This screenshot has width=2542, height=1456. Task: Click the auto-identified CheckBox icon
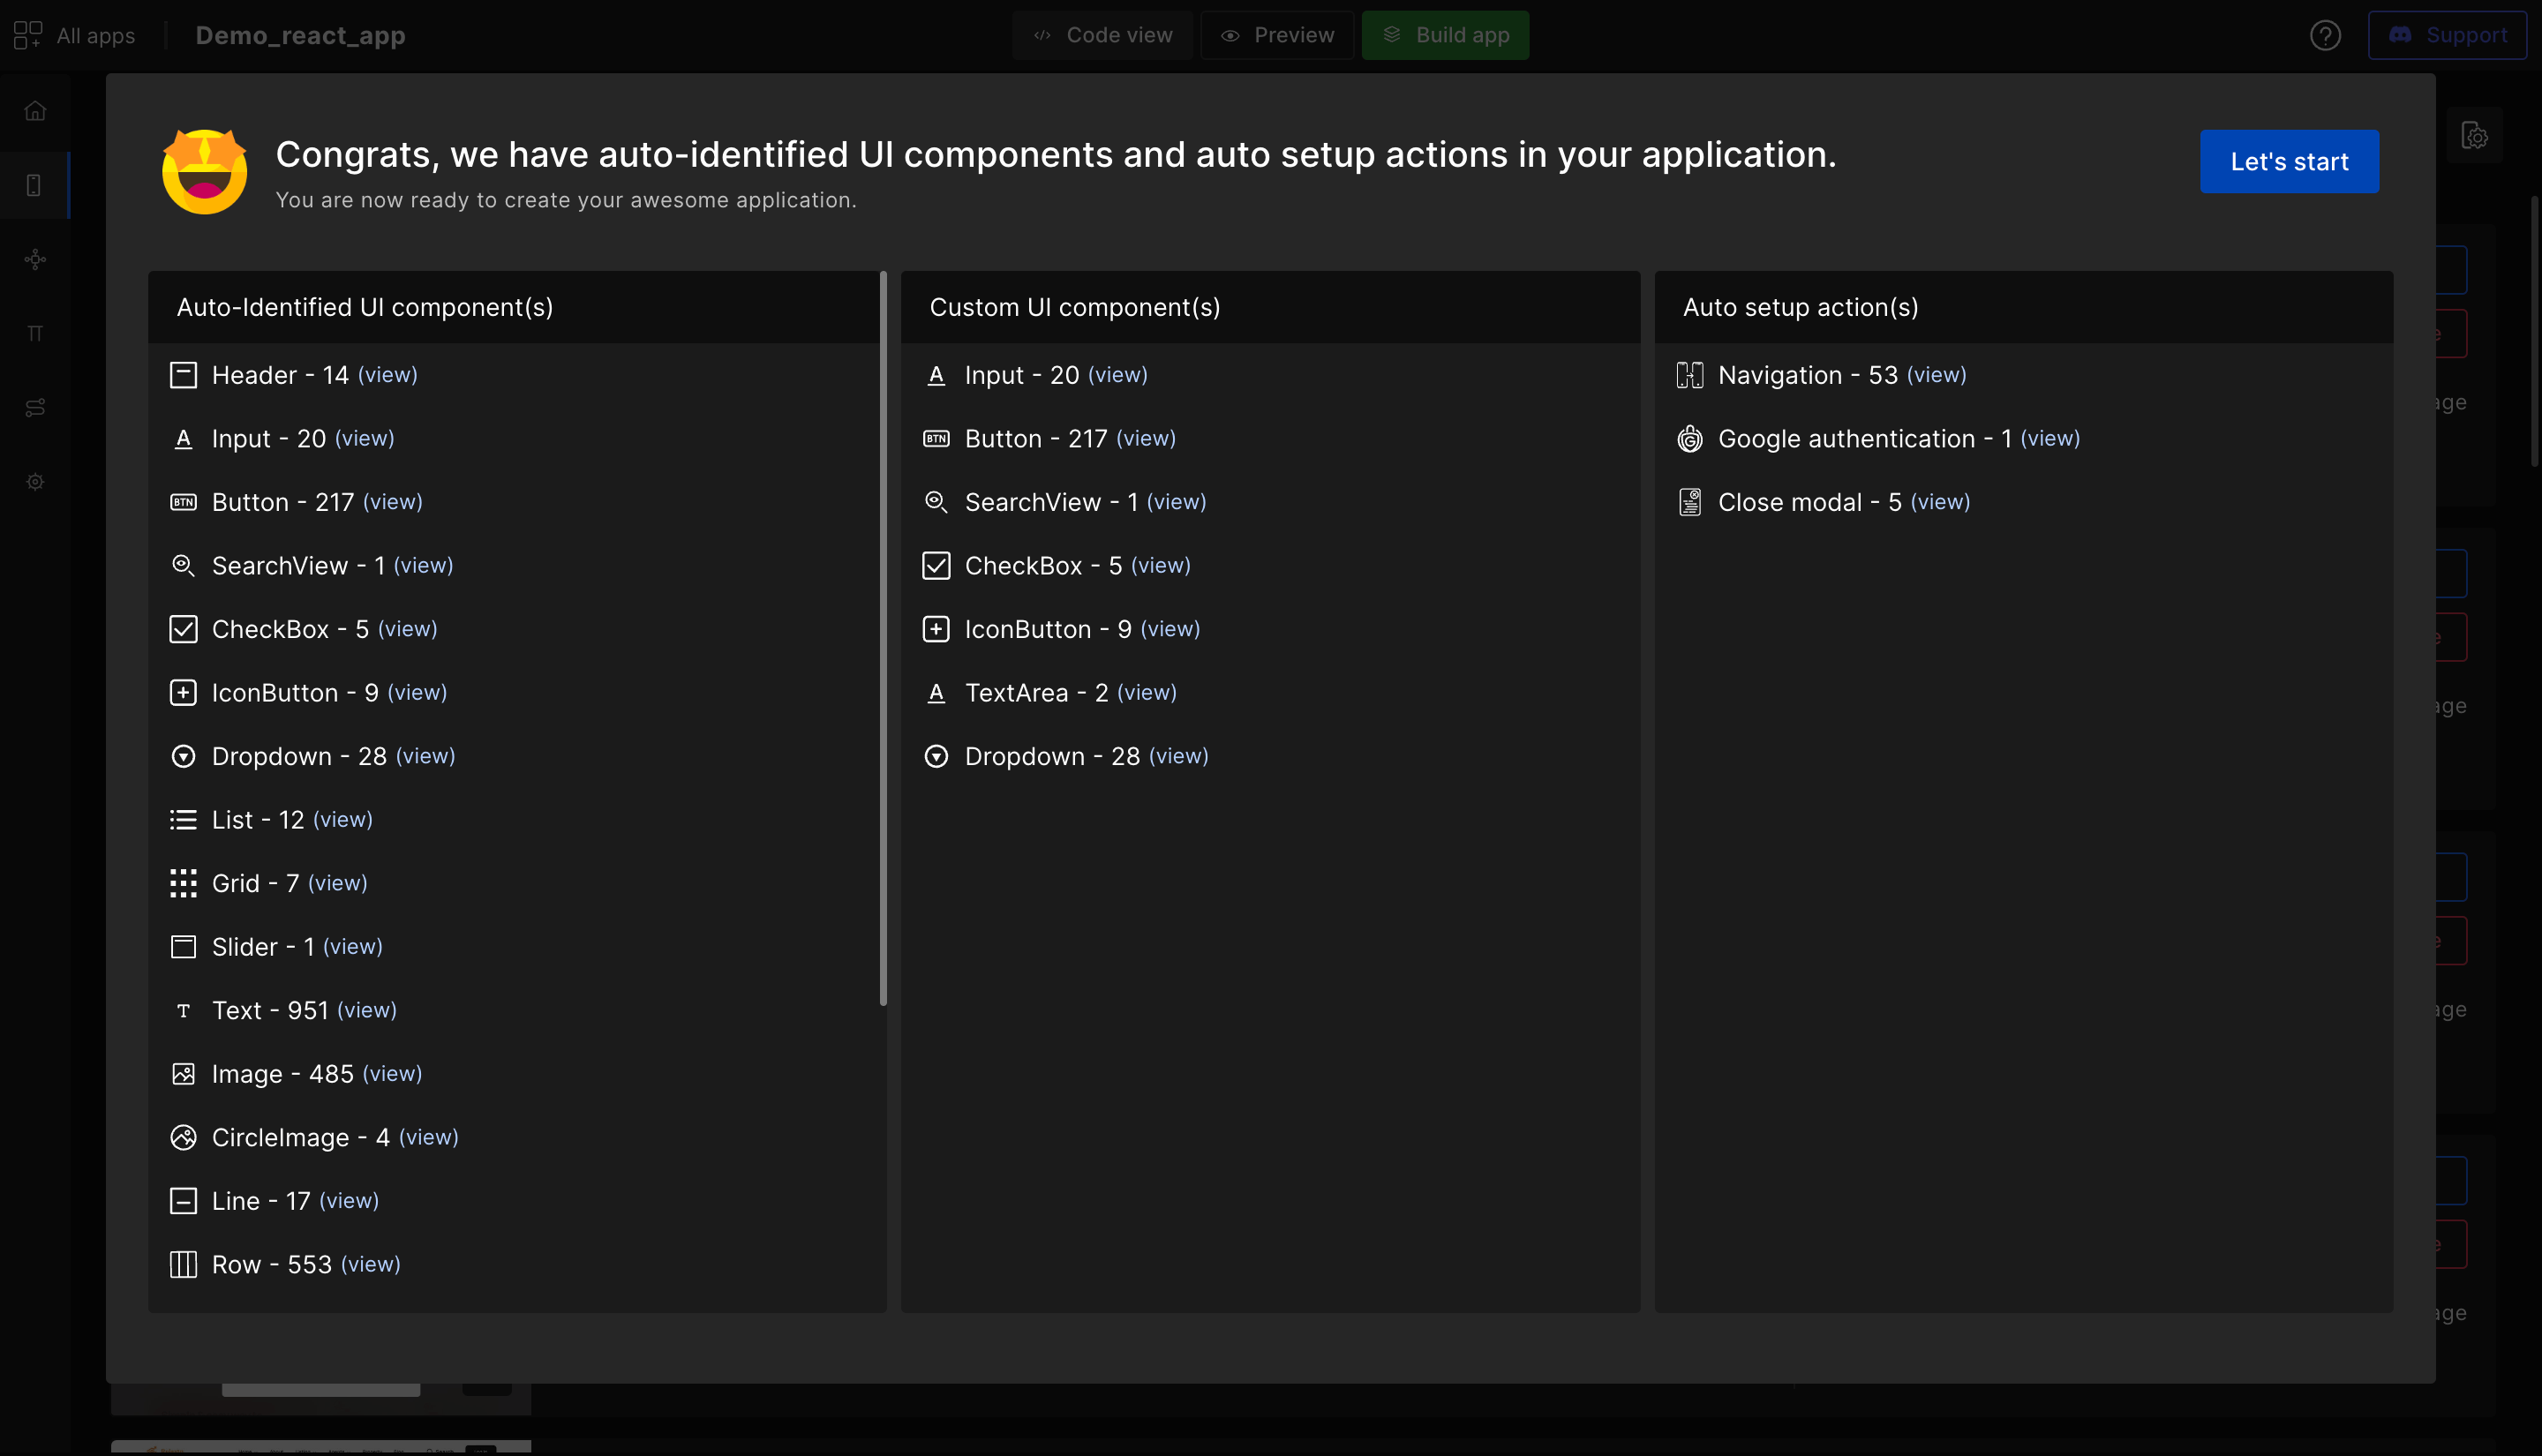pos(183,629)
